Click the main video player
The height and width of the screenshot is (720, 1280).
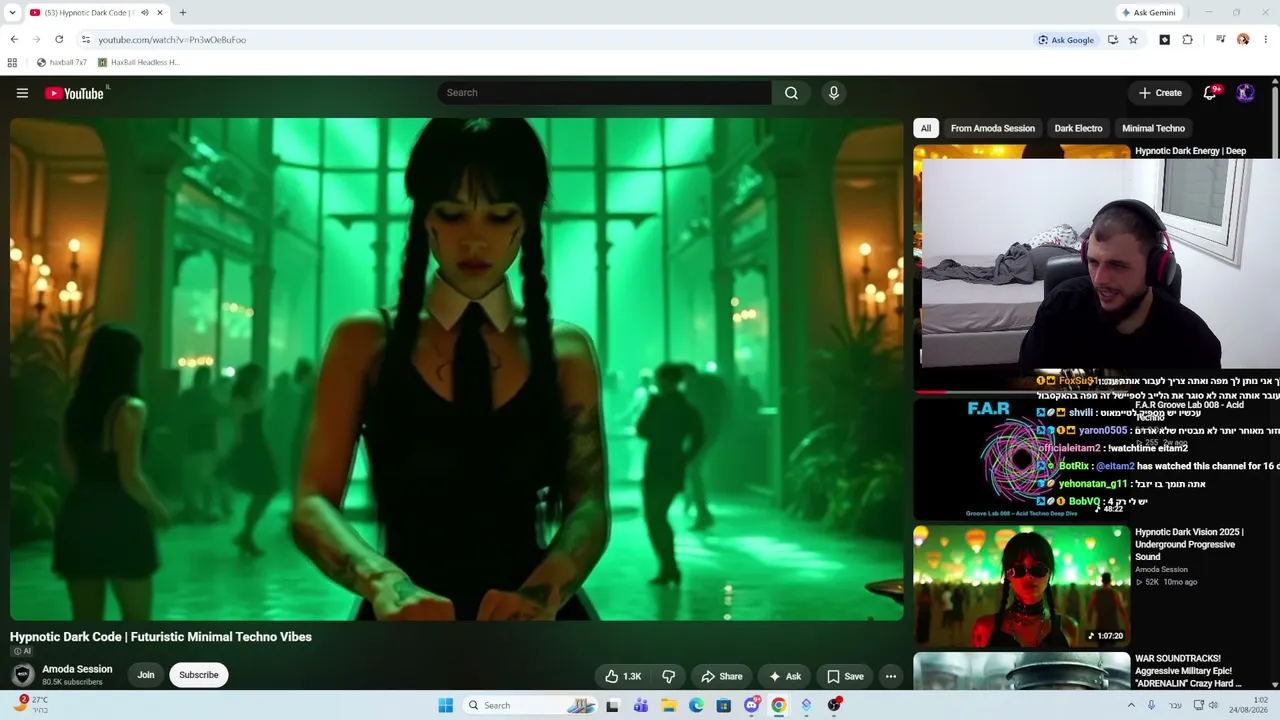click(x=457, y=369)
